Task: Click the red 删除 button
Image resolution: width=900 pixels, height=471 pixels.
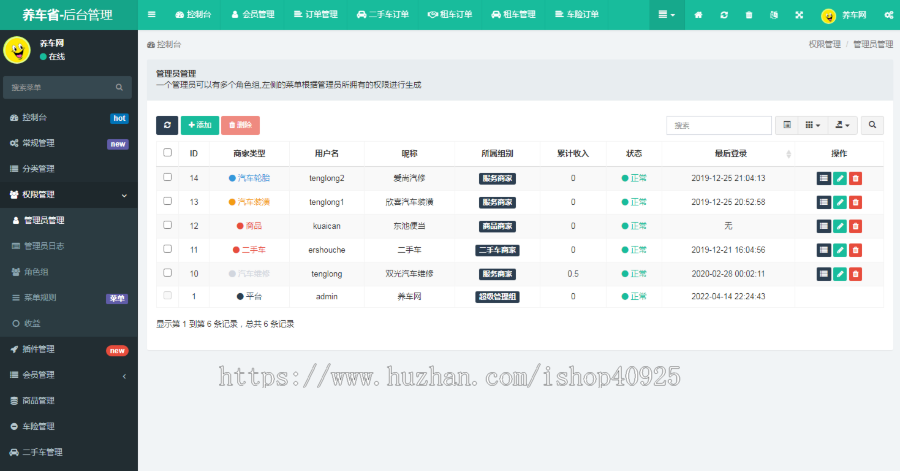Action: pos(240,125)
